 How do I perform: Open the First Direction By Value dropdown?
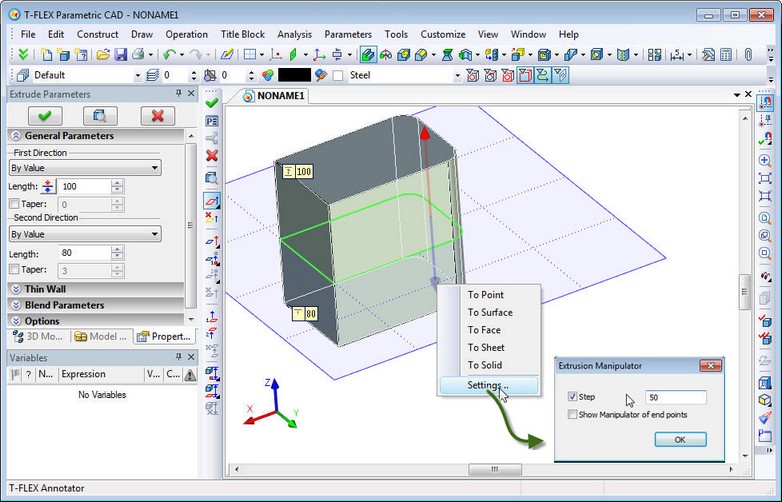click(85, 168)
